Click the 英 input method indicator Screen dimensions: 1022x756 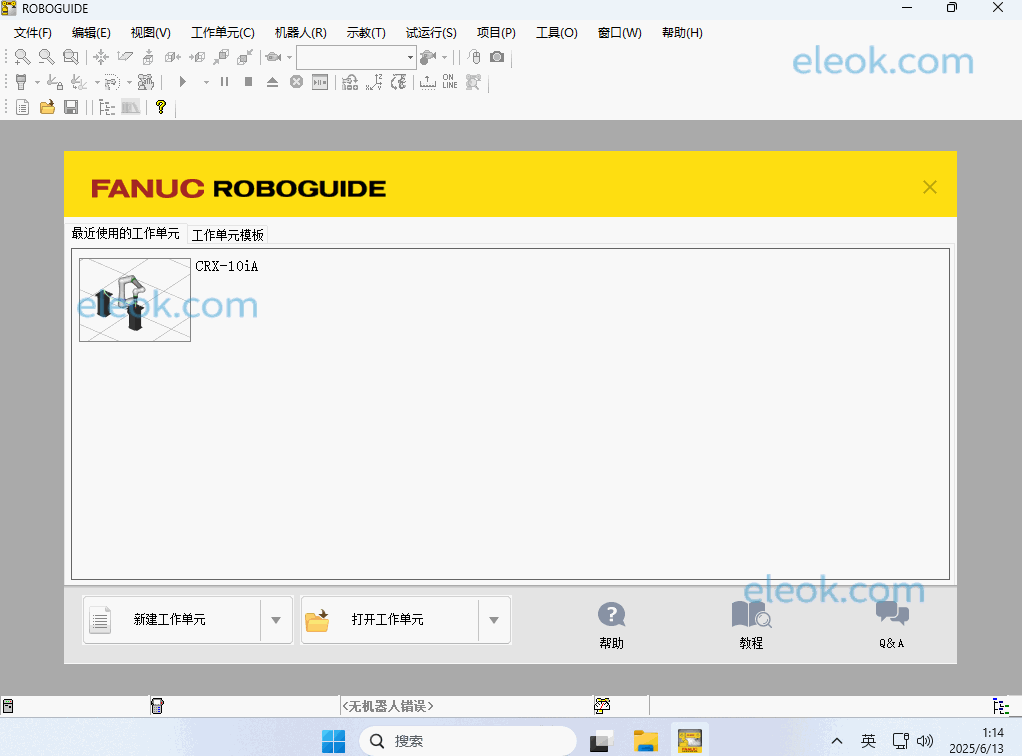(x=868, y=741)
